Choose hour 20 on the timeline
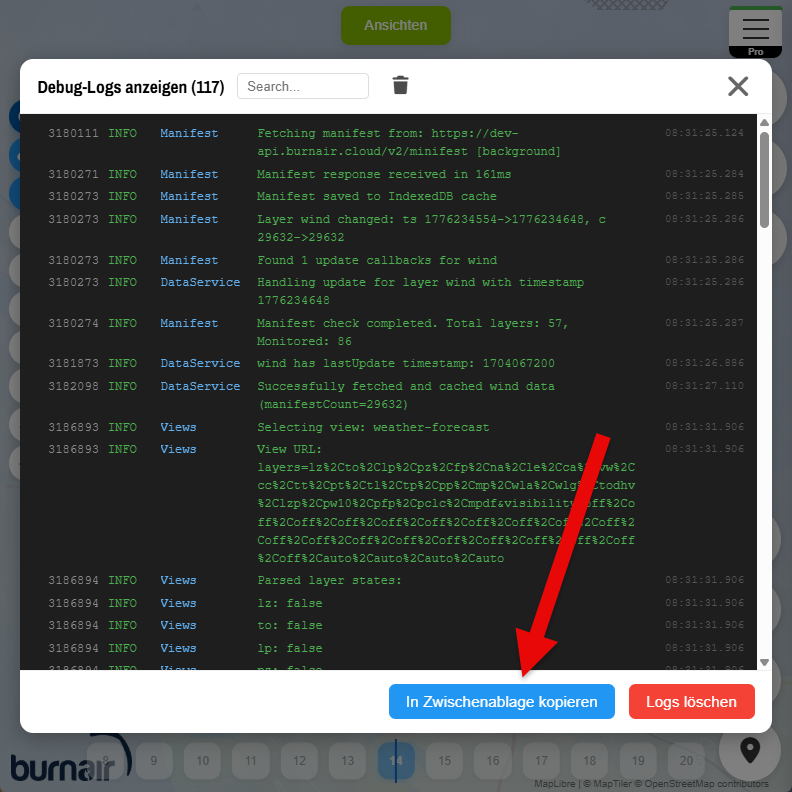792x792 pixels. point(686,761)
